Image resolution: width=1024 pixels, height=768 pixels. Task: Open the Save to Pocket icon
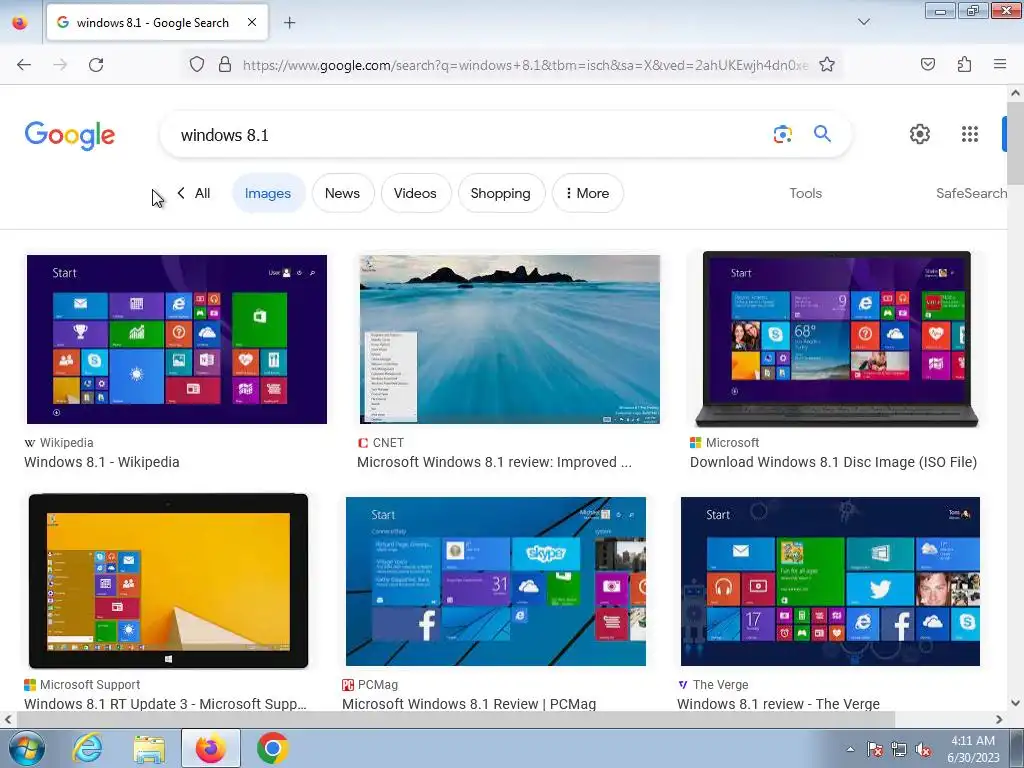click(928, 64)
